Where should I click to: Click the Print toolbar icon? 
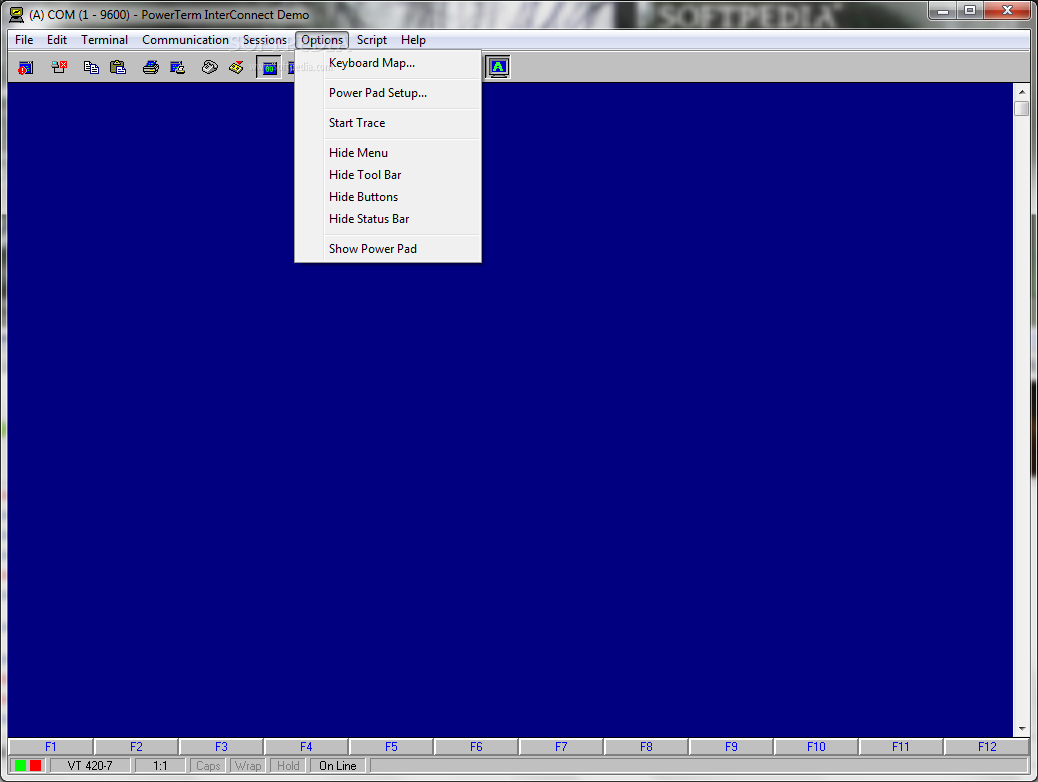151,68
